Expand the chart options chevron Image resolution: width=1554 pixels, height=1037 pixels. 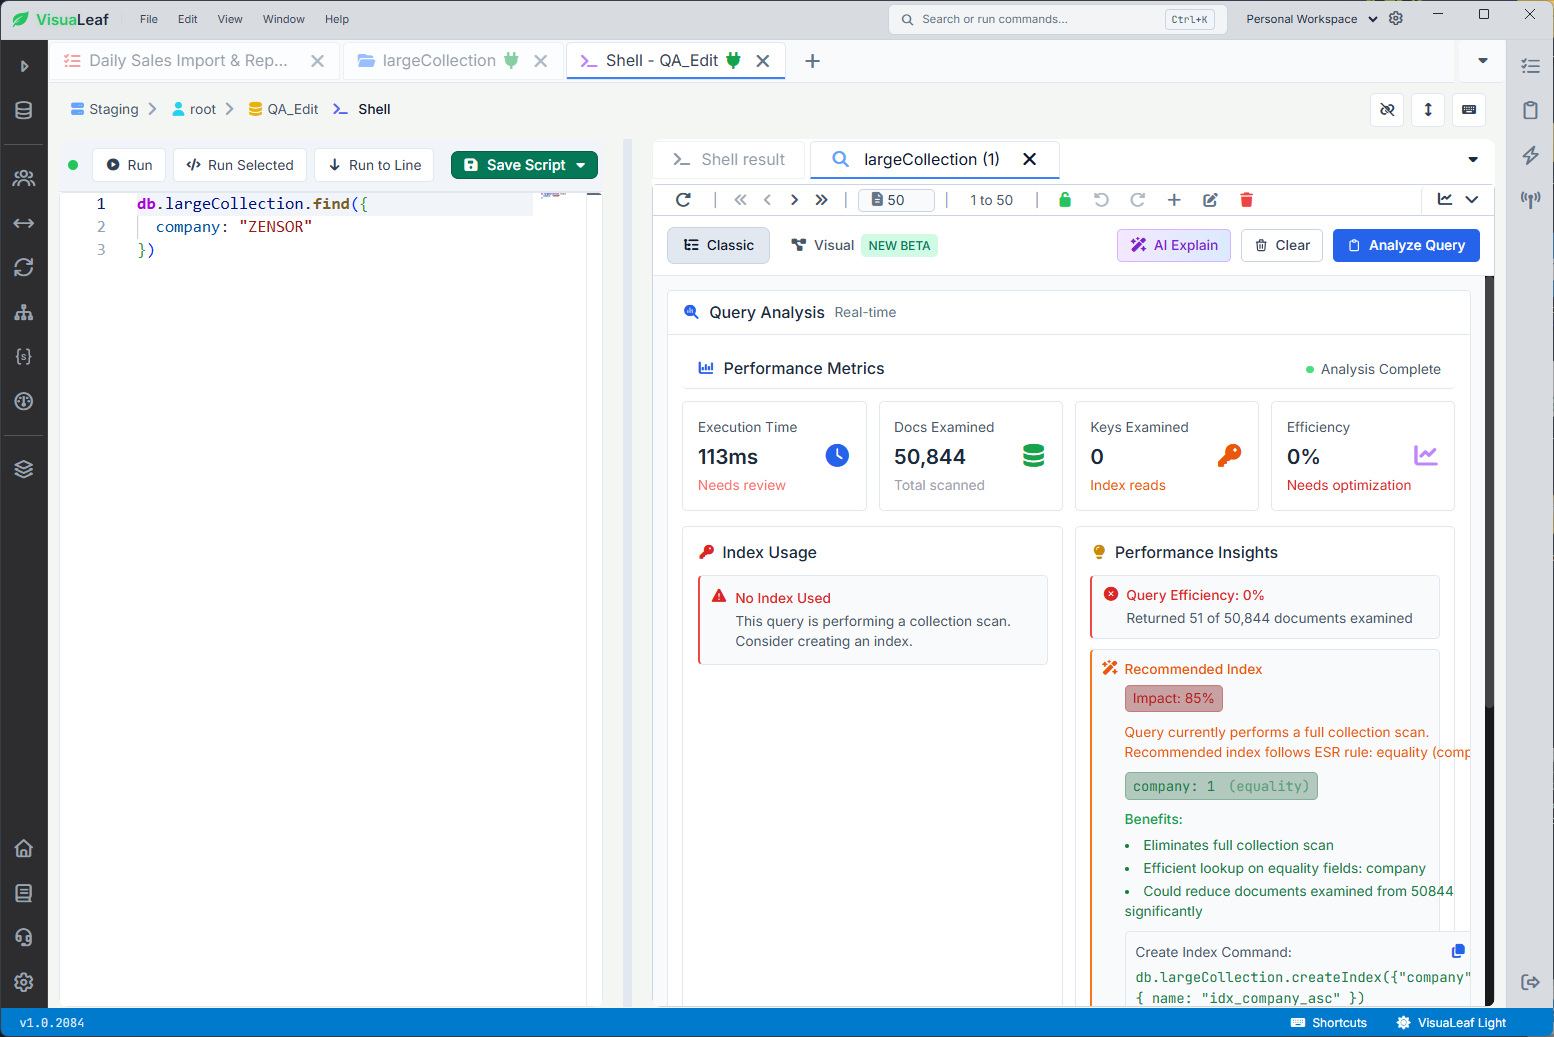point(1472,200)
